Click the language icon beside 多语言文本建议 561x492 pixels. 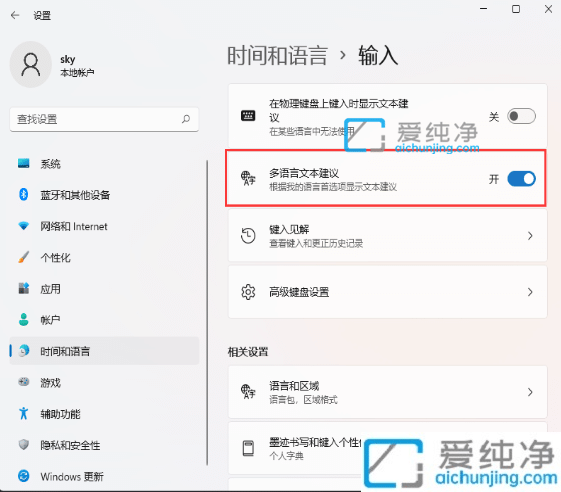[248, 178]
